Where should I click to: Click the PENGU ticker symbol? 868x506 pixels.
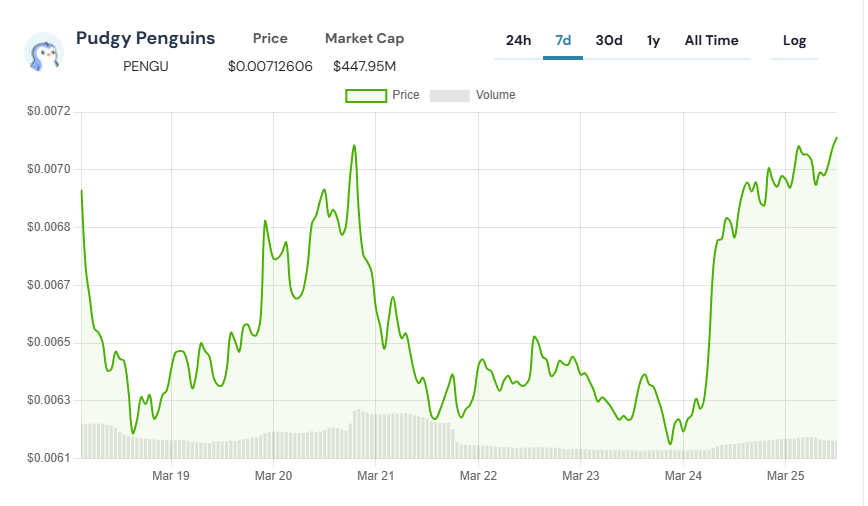point(146,66)
